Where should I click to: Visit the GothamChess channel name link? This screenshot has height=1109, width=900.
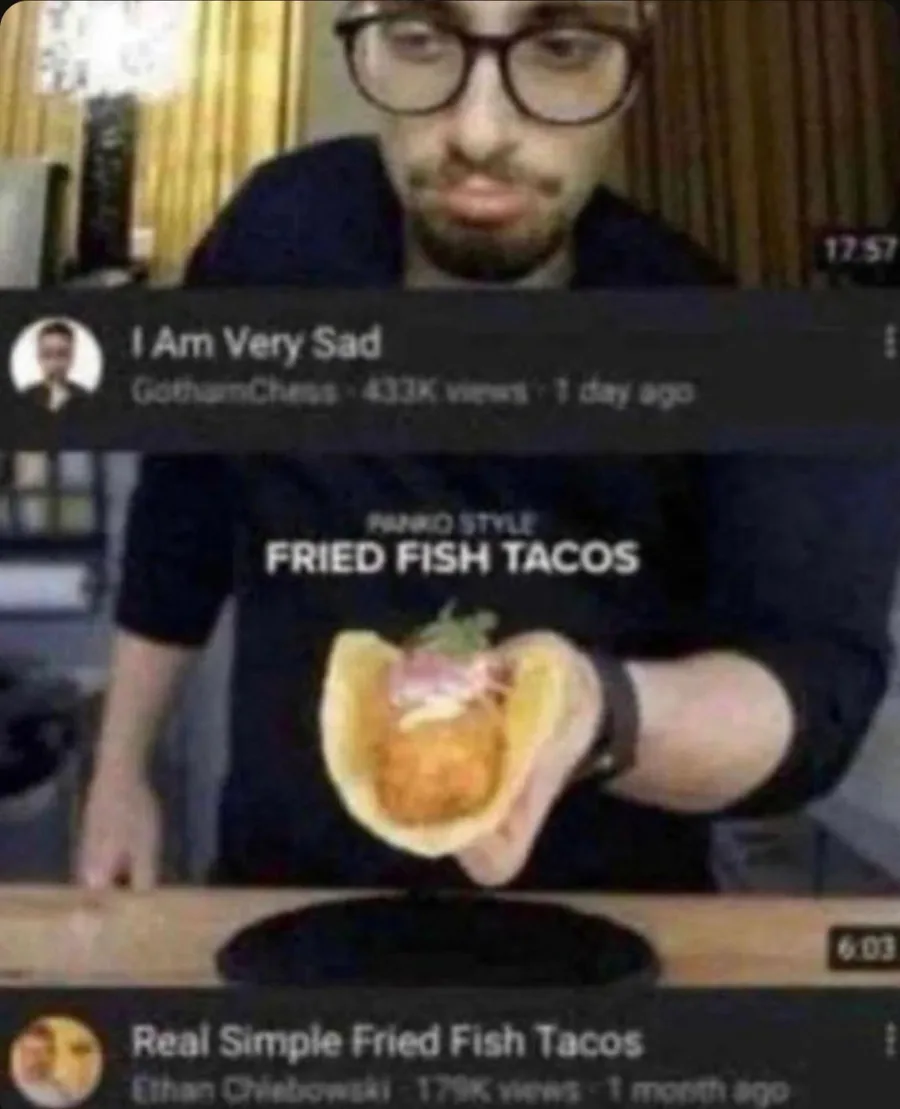tap(234, 392)
